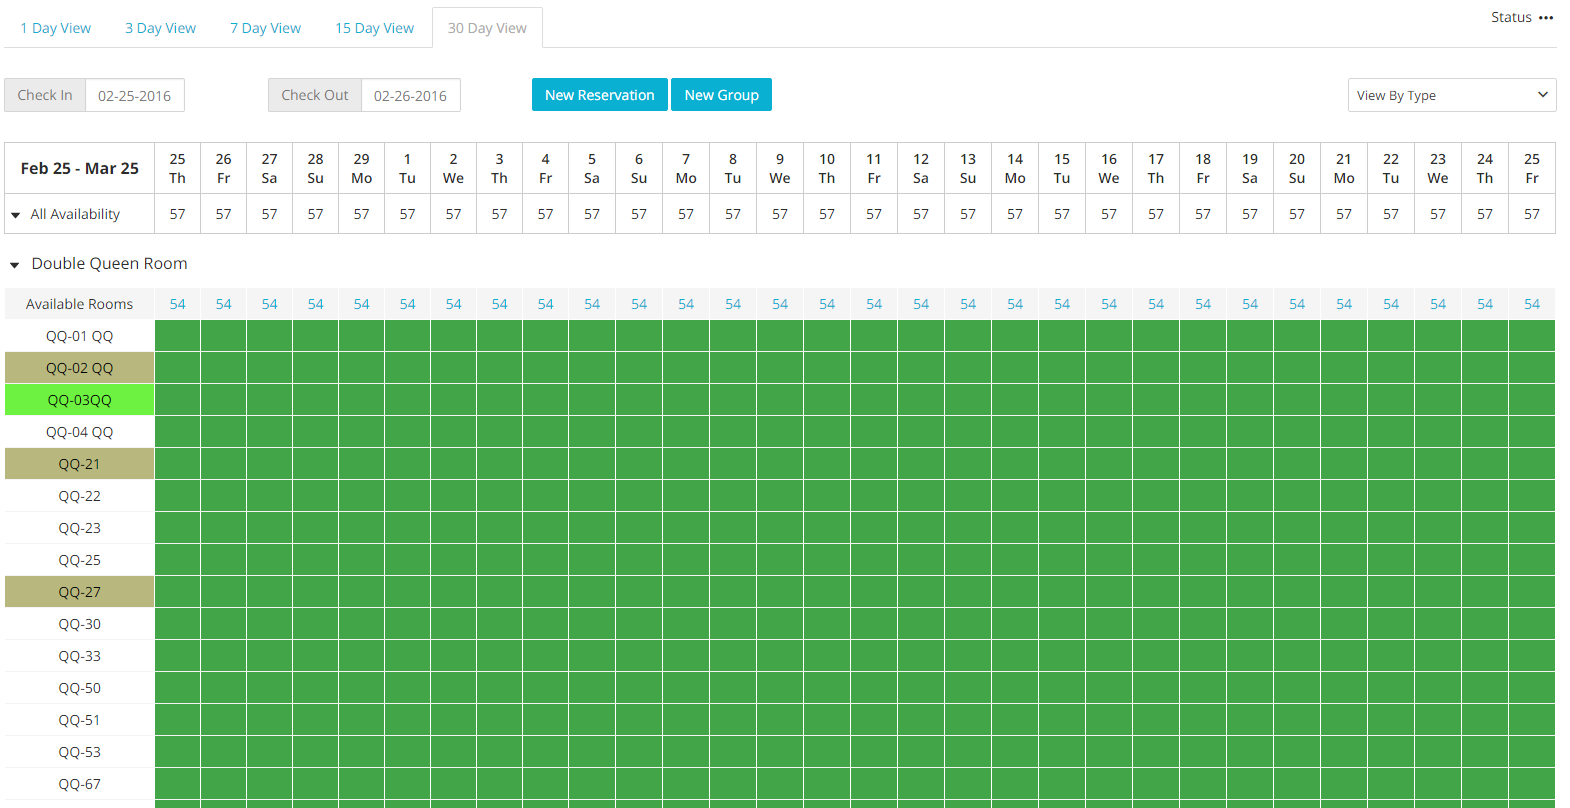
Task: Click the 19 Sa date column header
Action: pyautogui.click(x=1250, y=168)
